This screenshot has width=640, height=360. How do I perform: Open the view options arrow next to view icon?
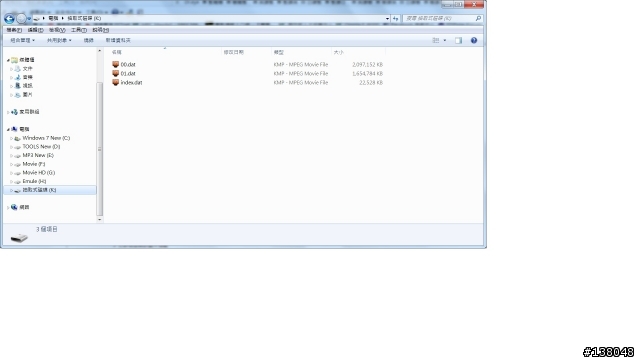(x=444, y=40)
